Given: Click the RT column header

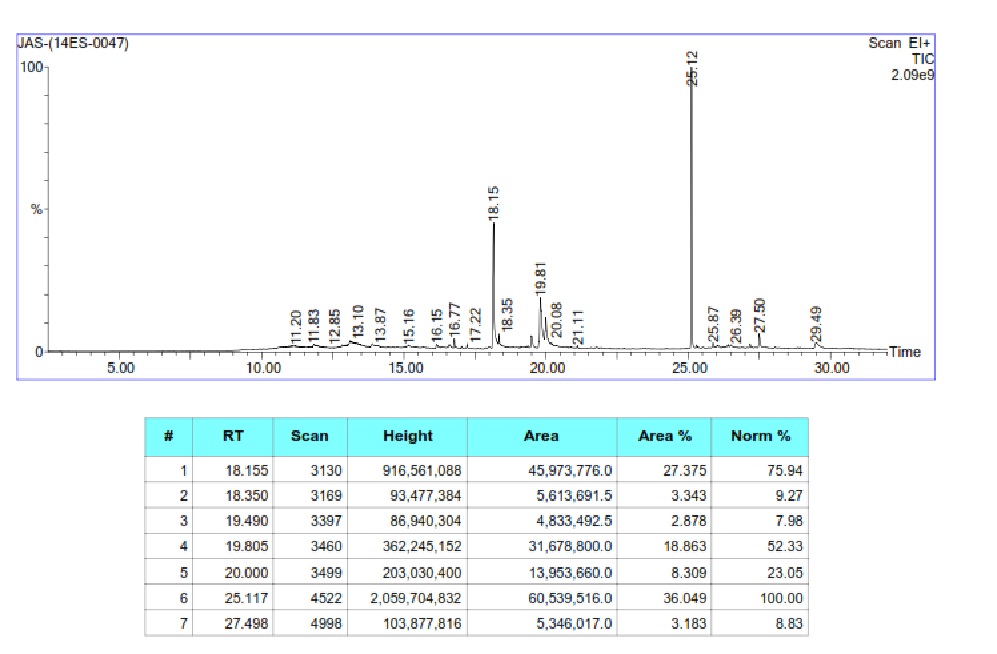Looking at the screenshot, I should click(233, 436).
